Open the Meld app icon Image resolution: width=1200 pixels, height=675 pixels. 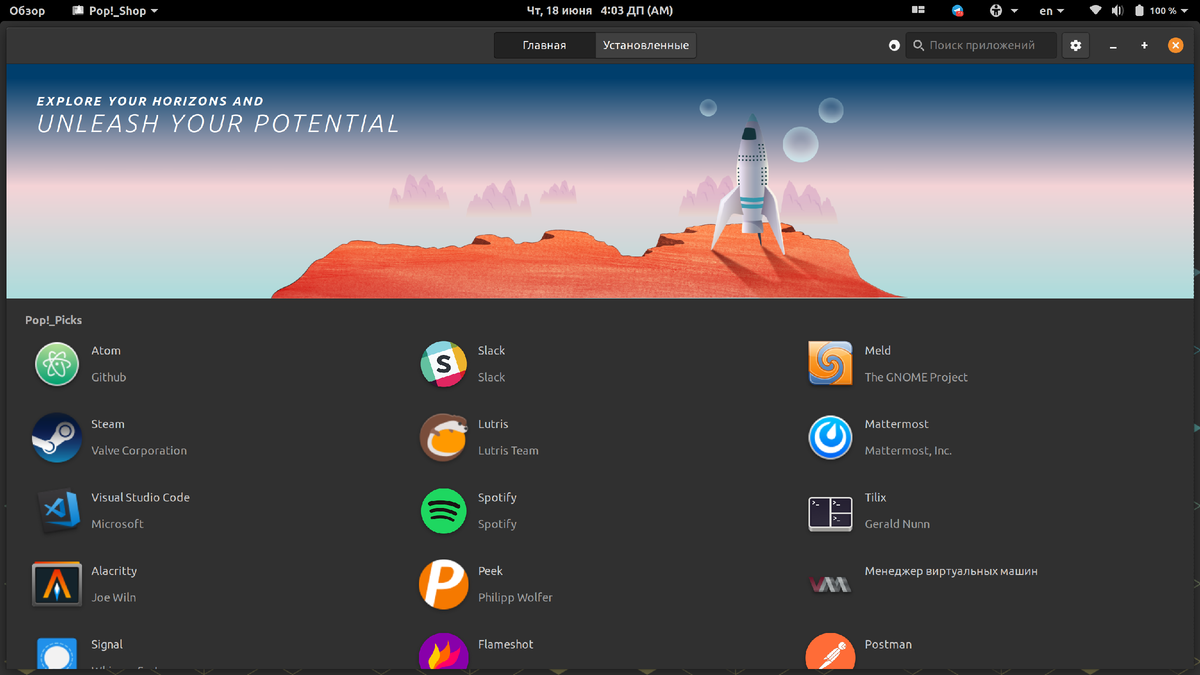(x=830, y=364)
